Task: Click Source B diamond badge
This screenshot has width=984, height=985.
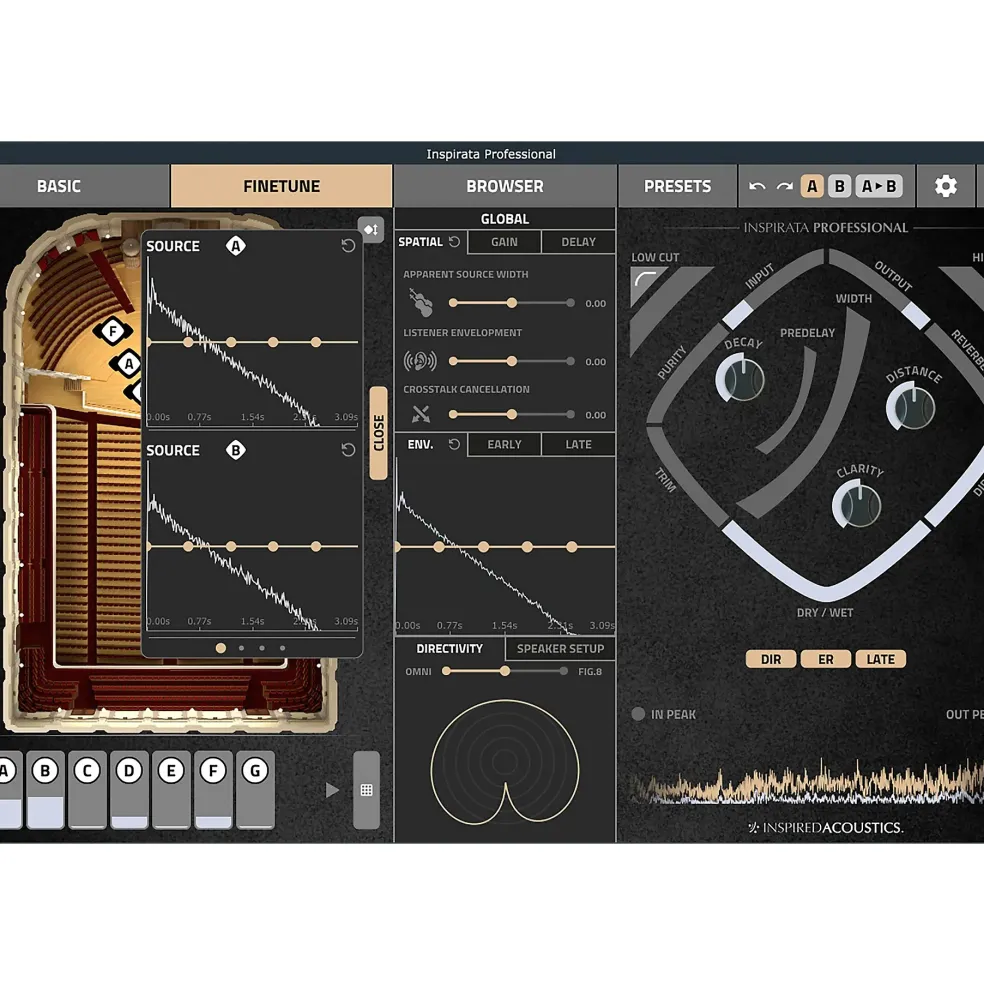Action: [236, 450]
